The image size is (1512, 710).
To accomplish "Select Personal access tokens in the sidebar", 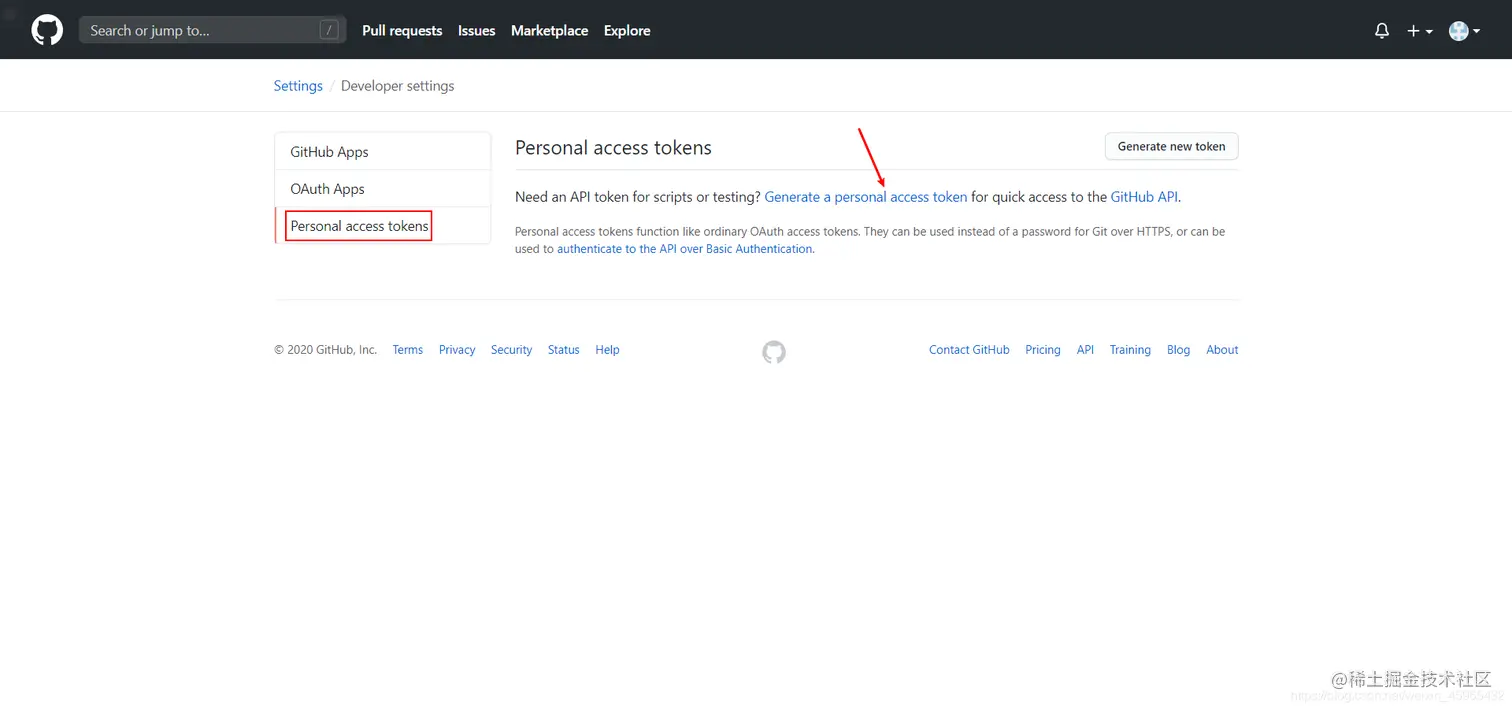I will tap(383, 226).
